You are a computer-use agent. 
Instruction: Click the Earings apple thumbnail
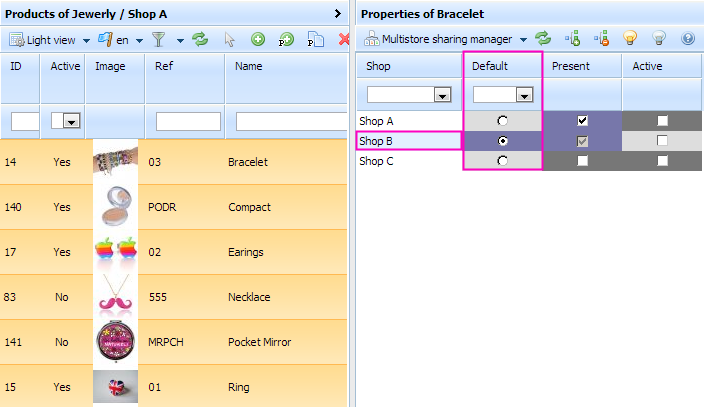pyautogui.click(x=115, y=251)
